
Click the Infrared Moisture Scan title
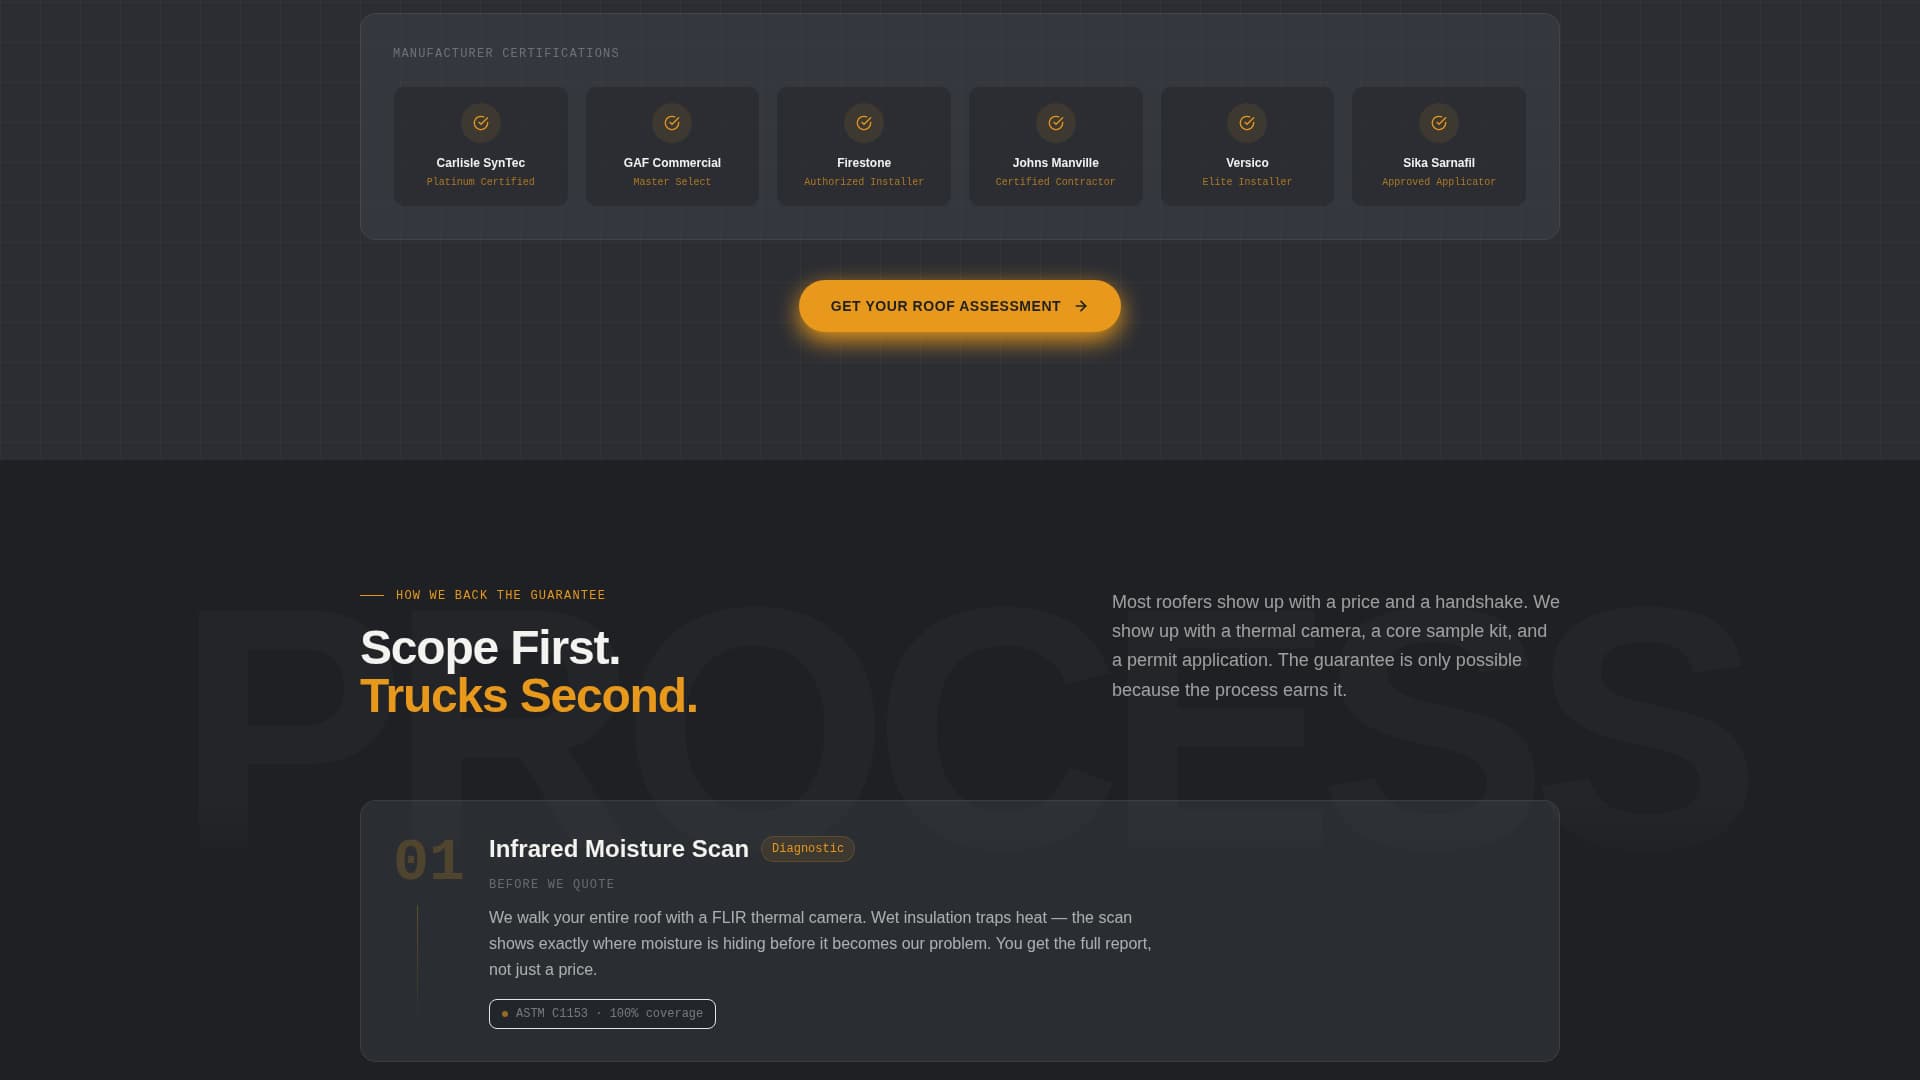(x=619, y=849)
